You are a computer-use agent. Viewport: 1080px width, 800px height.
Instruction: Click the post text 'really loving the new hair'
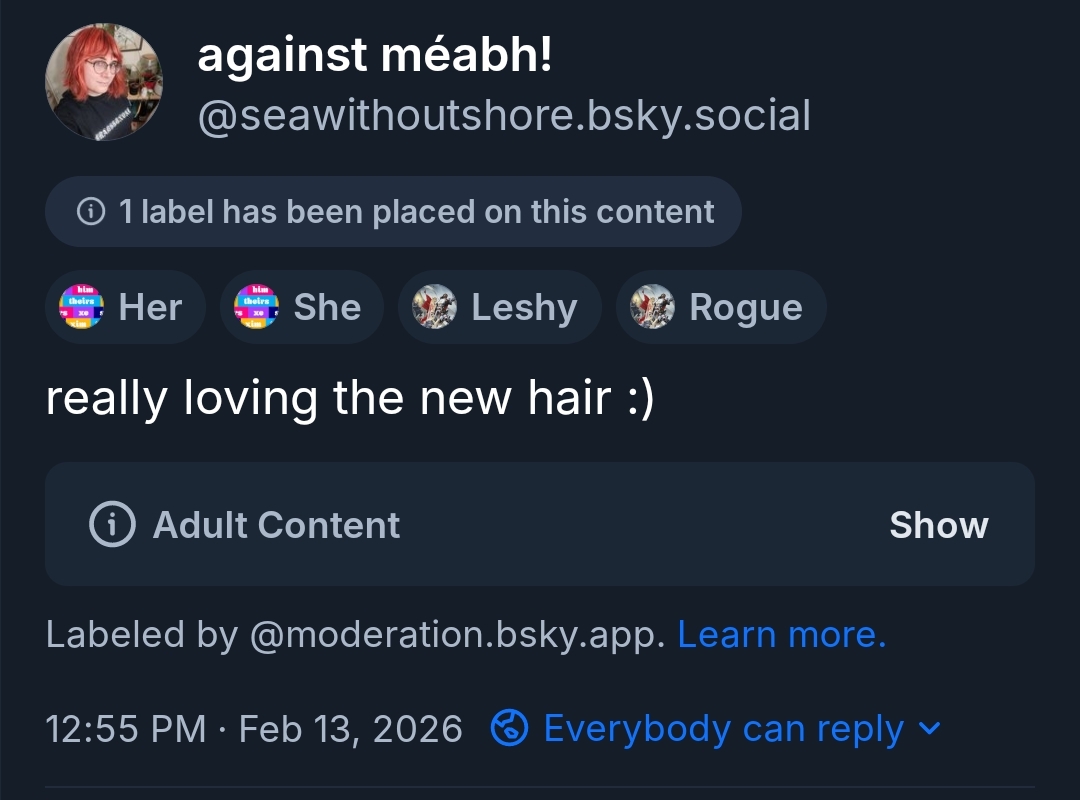coord(350,398)
